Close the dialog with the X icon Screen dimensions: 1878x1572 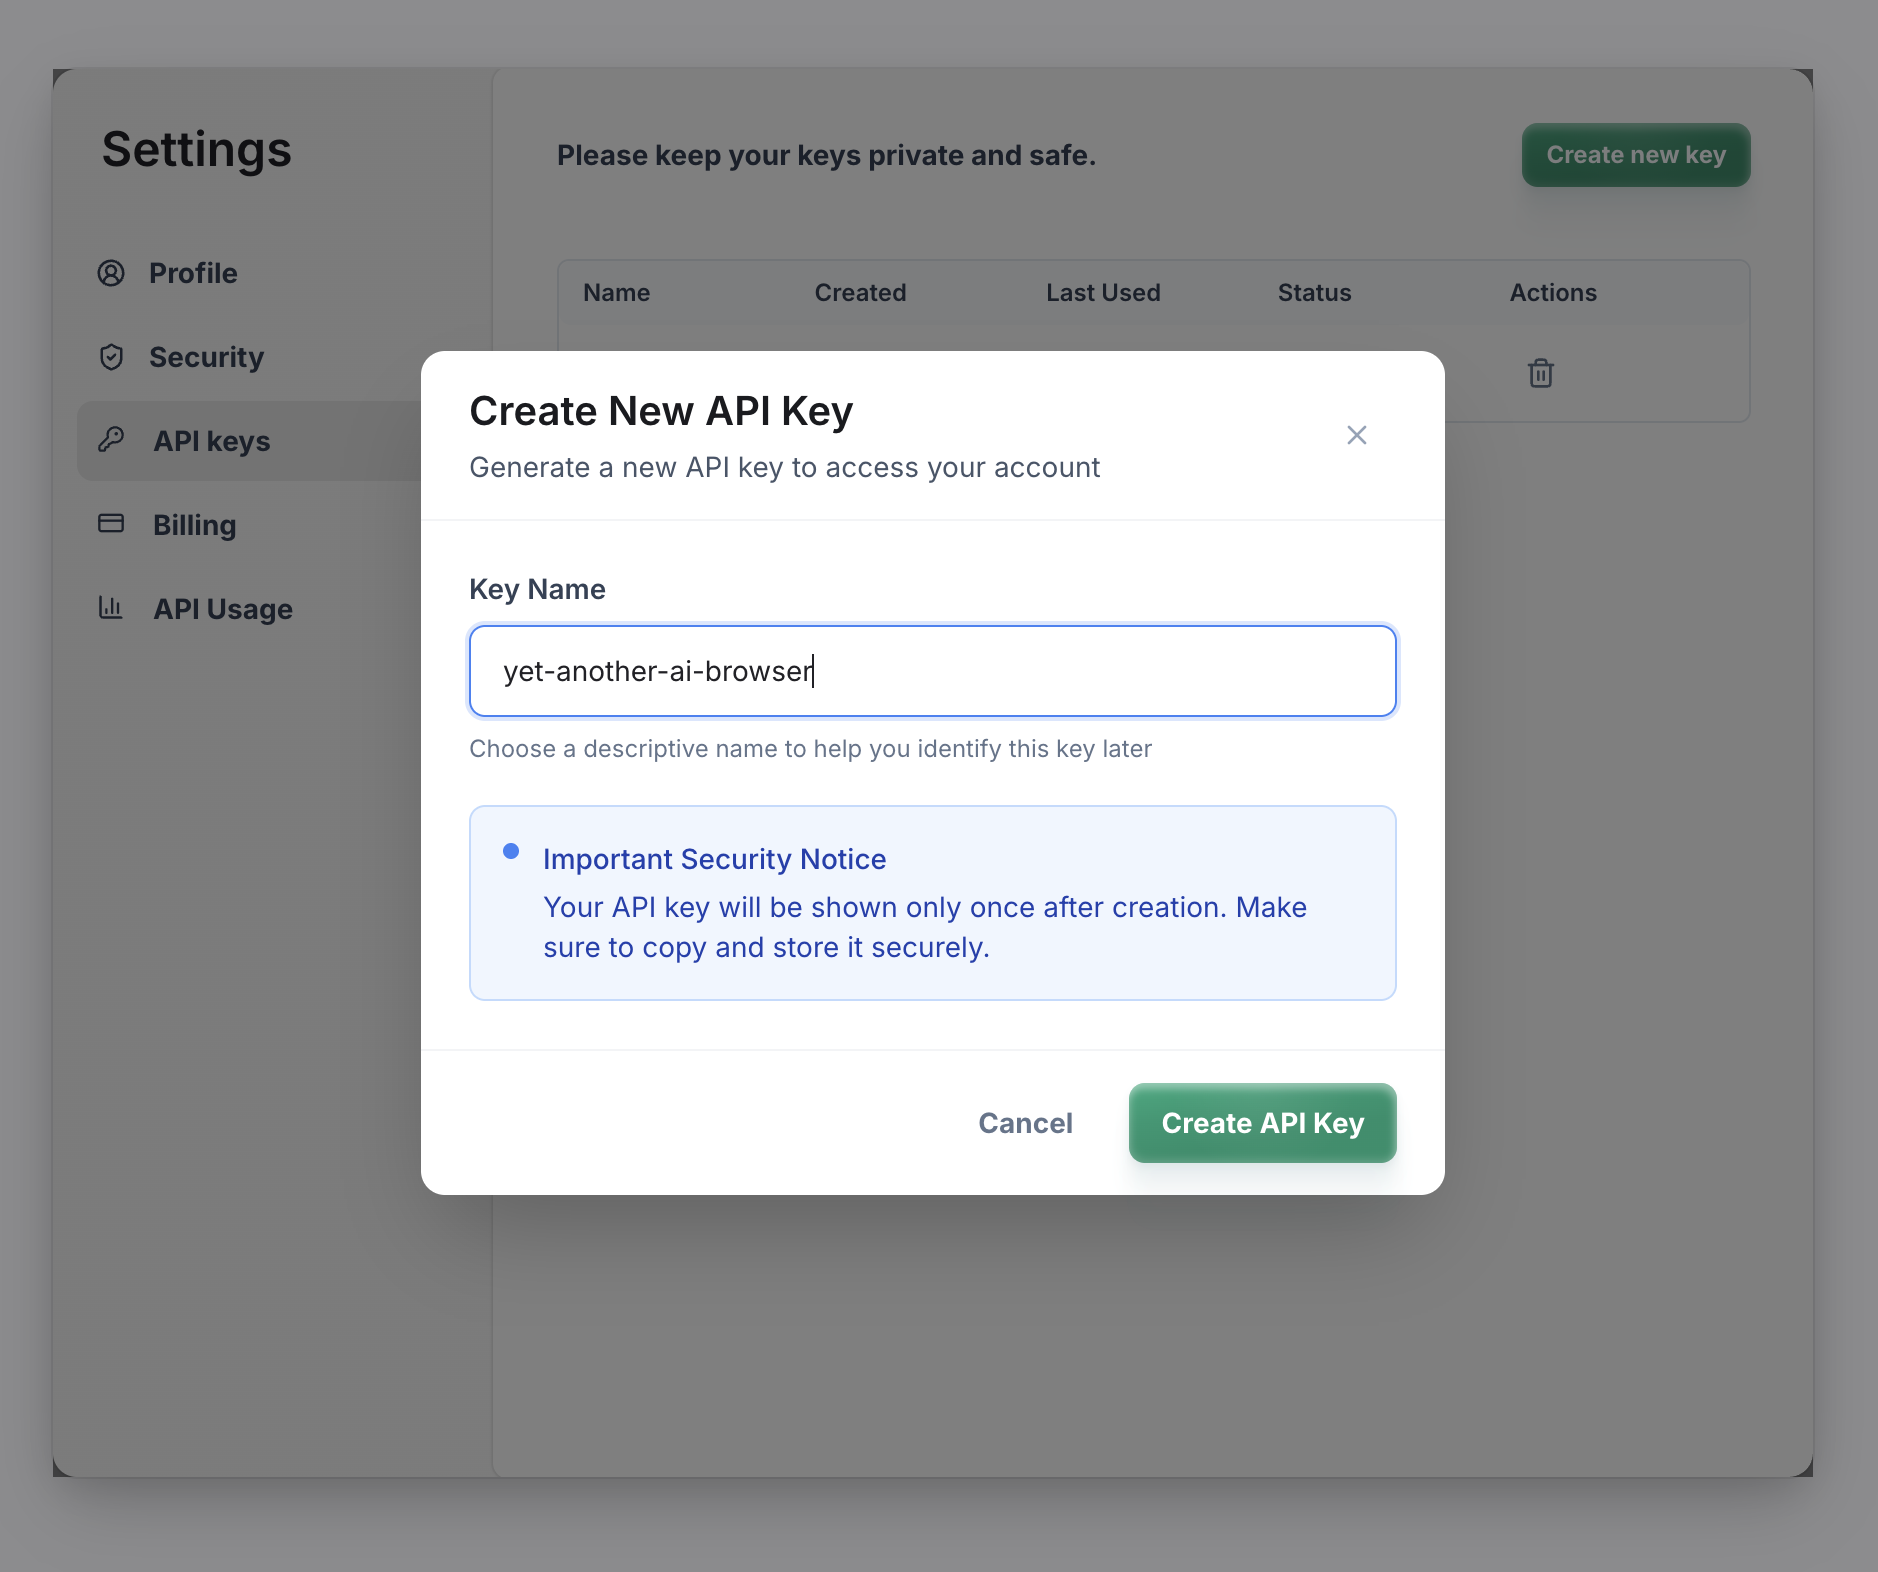(1356, 434)
